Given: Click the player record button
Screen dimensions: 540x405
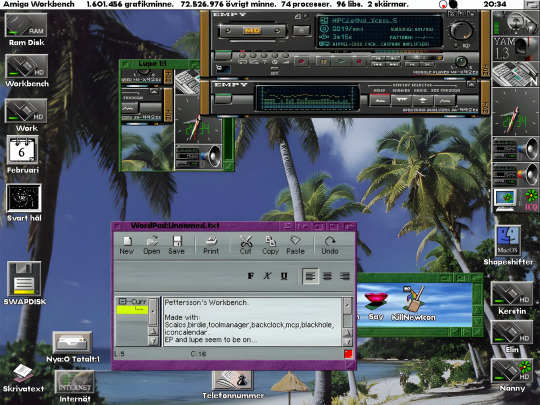Looking at the screenshot, I should (302, 62).
